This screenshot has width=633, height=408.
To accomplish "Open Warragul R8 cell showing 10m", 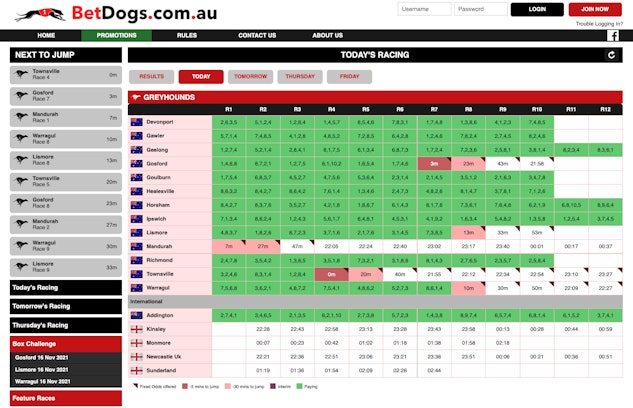I will click(x=468, y=288).
